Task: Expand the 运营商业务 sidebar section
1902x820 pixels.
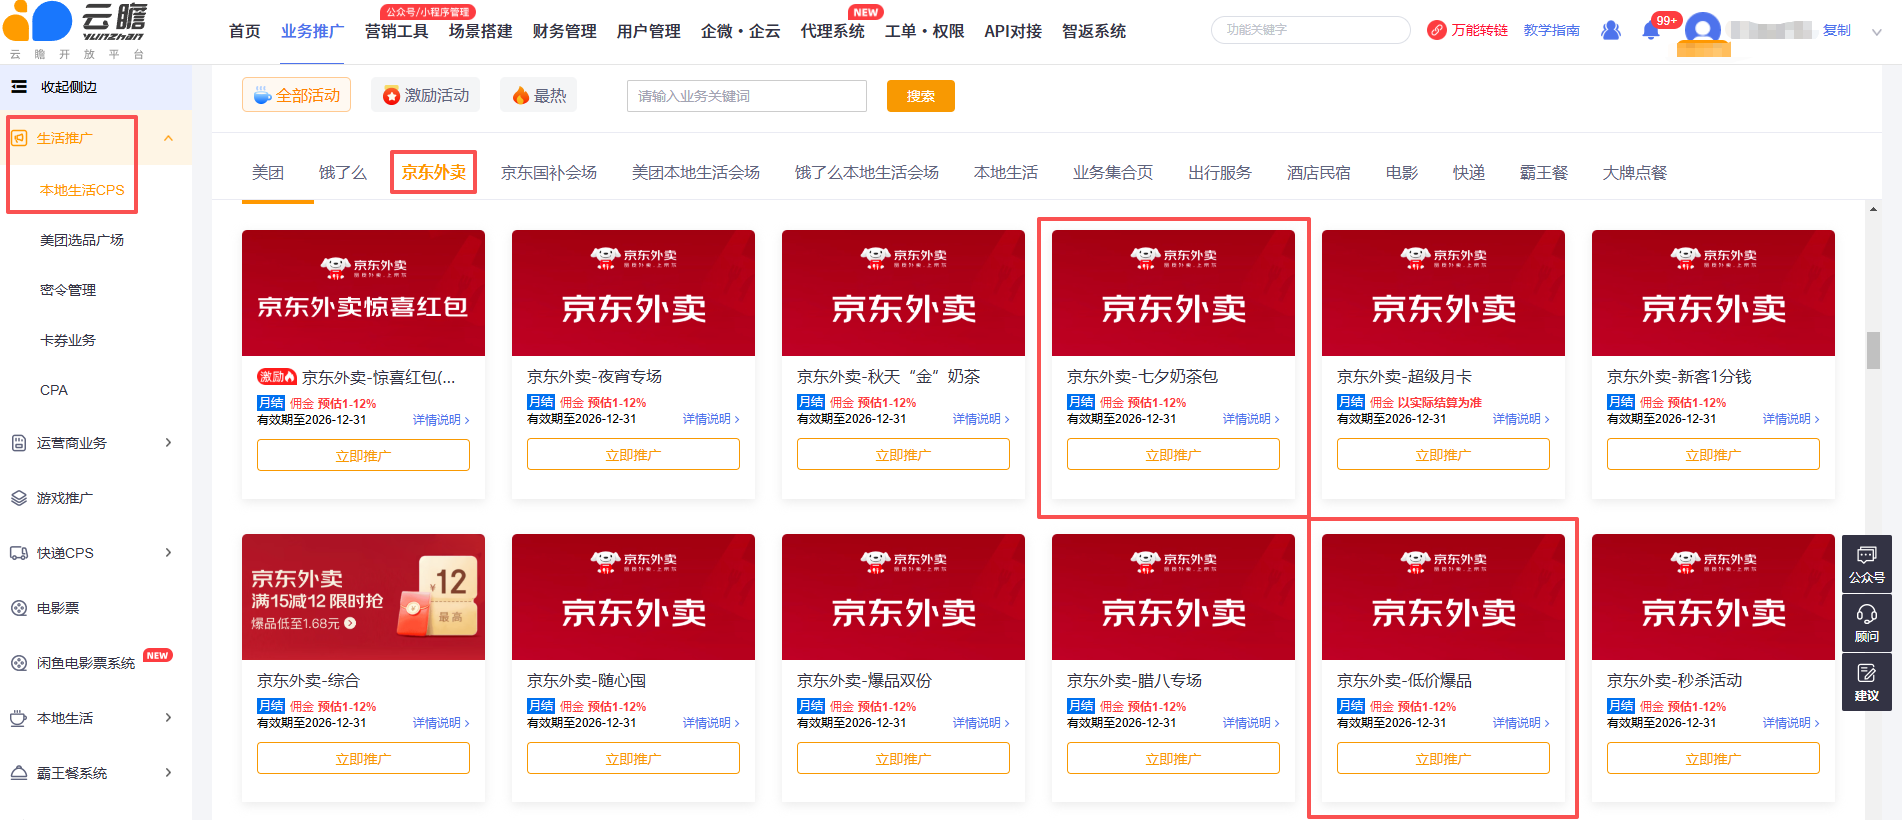Action: pos(169,443)
